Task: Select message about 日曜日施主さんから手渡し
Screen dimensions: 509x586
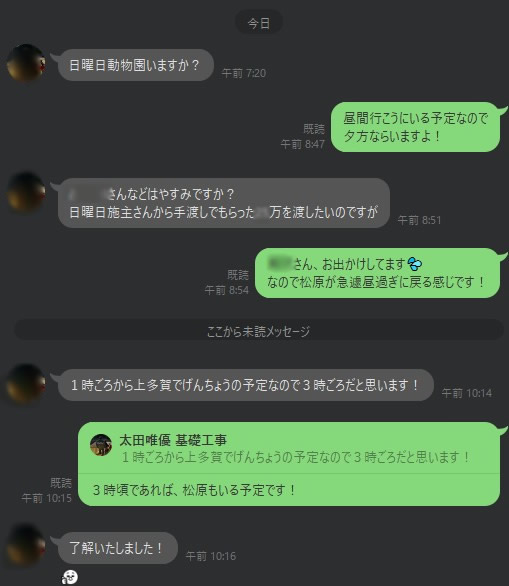Action: point(224,203)
